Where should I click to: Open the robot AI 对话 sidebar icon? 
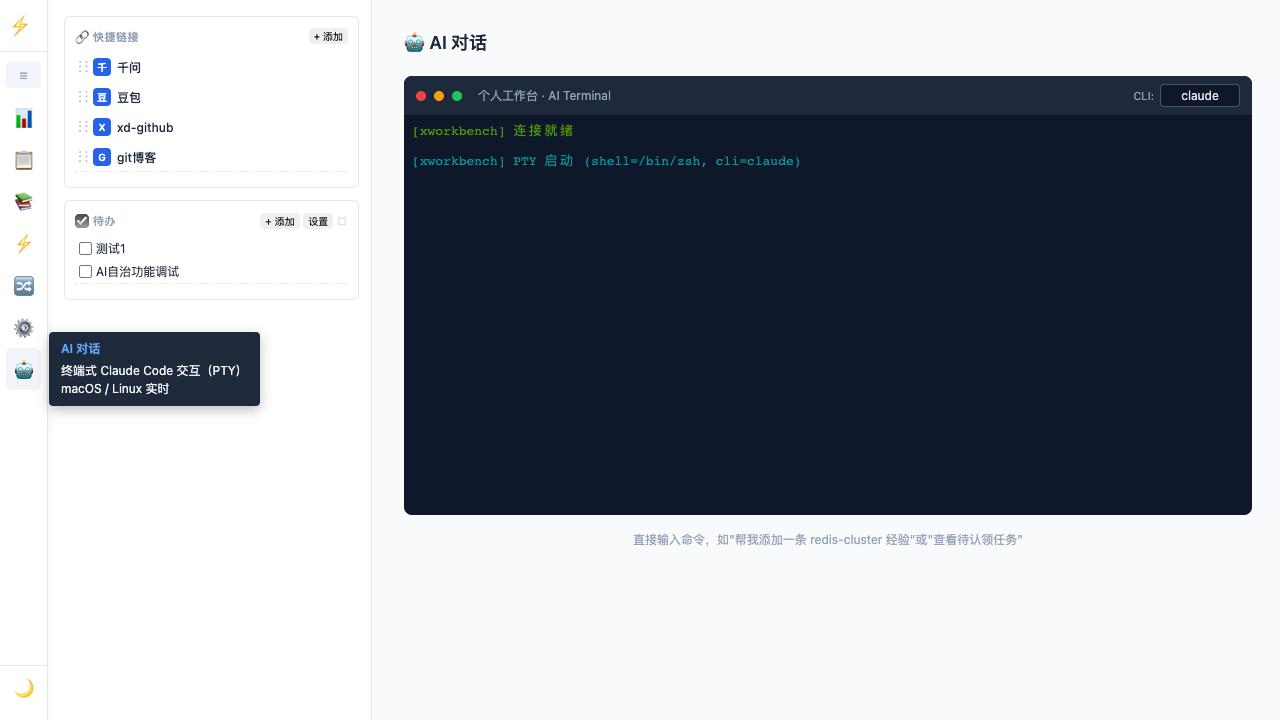click(24, 370)
